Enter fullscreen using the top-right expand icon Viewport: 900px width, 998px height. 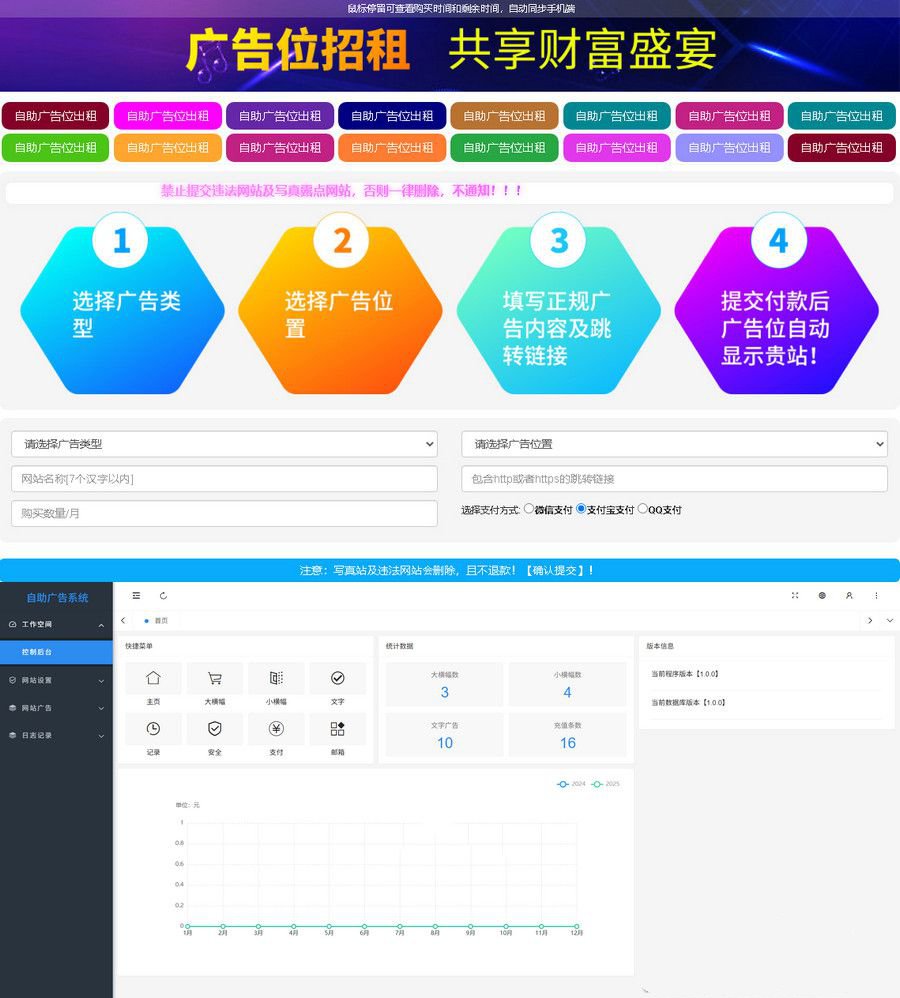[795, 595]
